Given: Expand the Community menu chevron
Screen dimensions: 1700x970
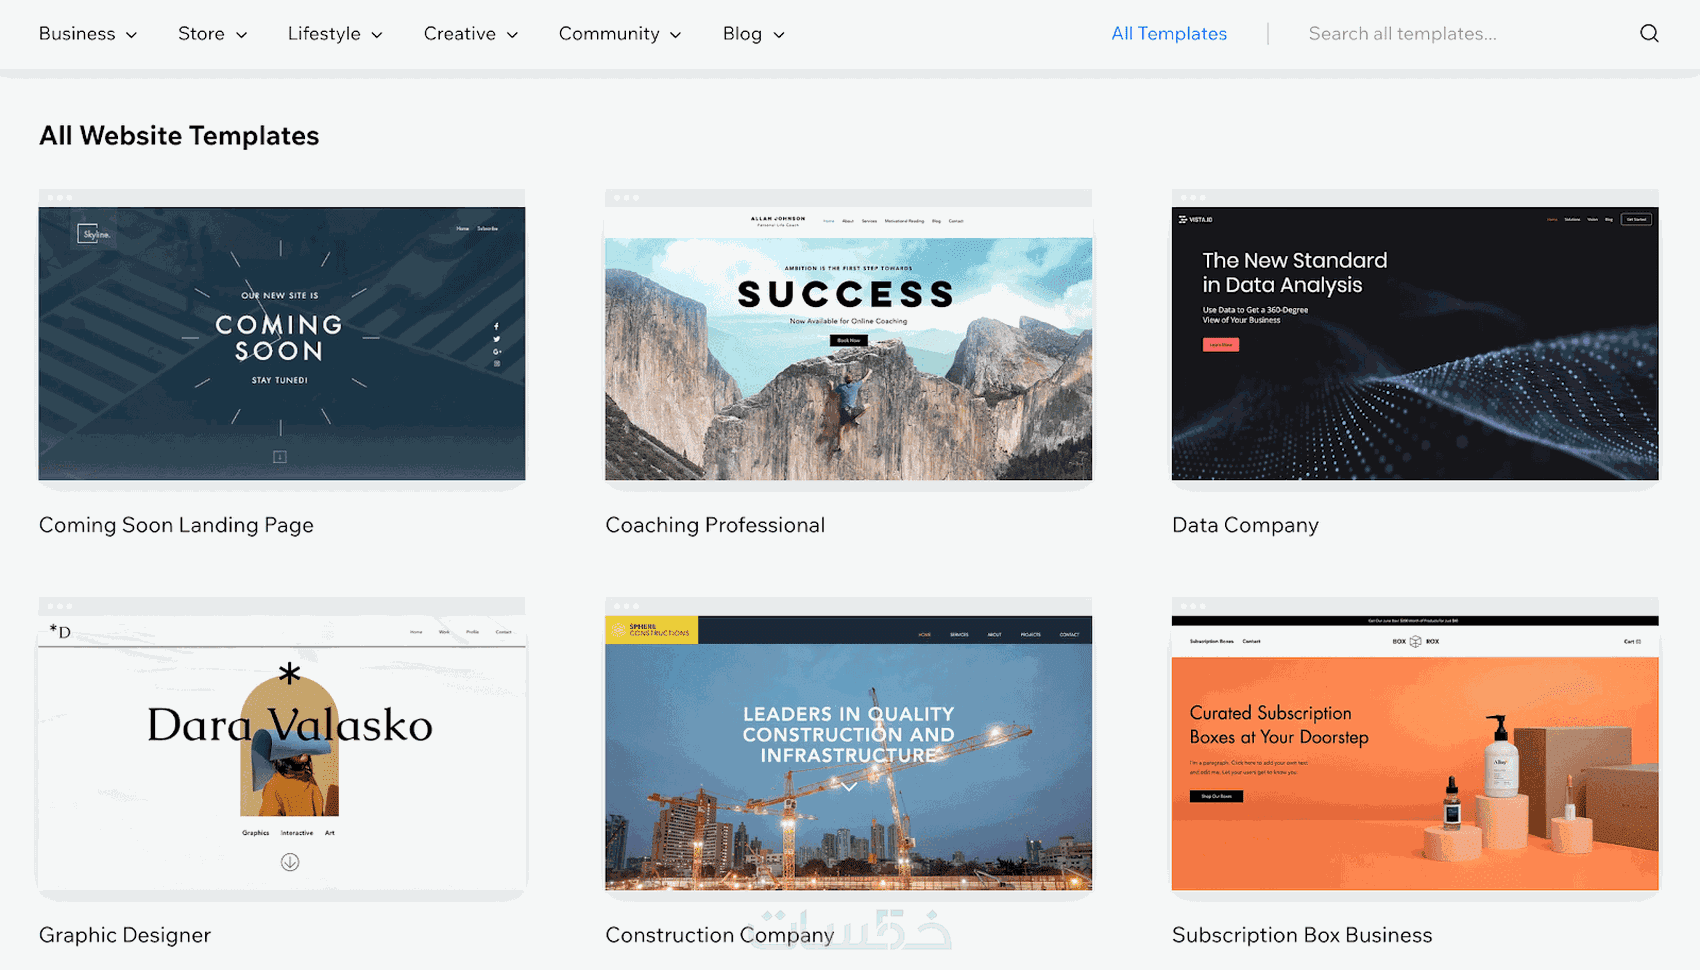Looking at the screenshot, I should (x=676, y=35).
